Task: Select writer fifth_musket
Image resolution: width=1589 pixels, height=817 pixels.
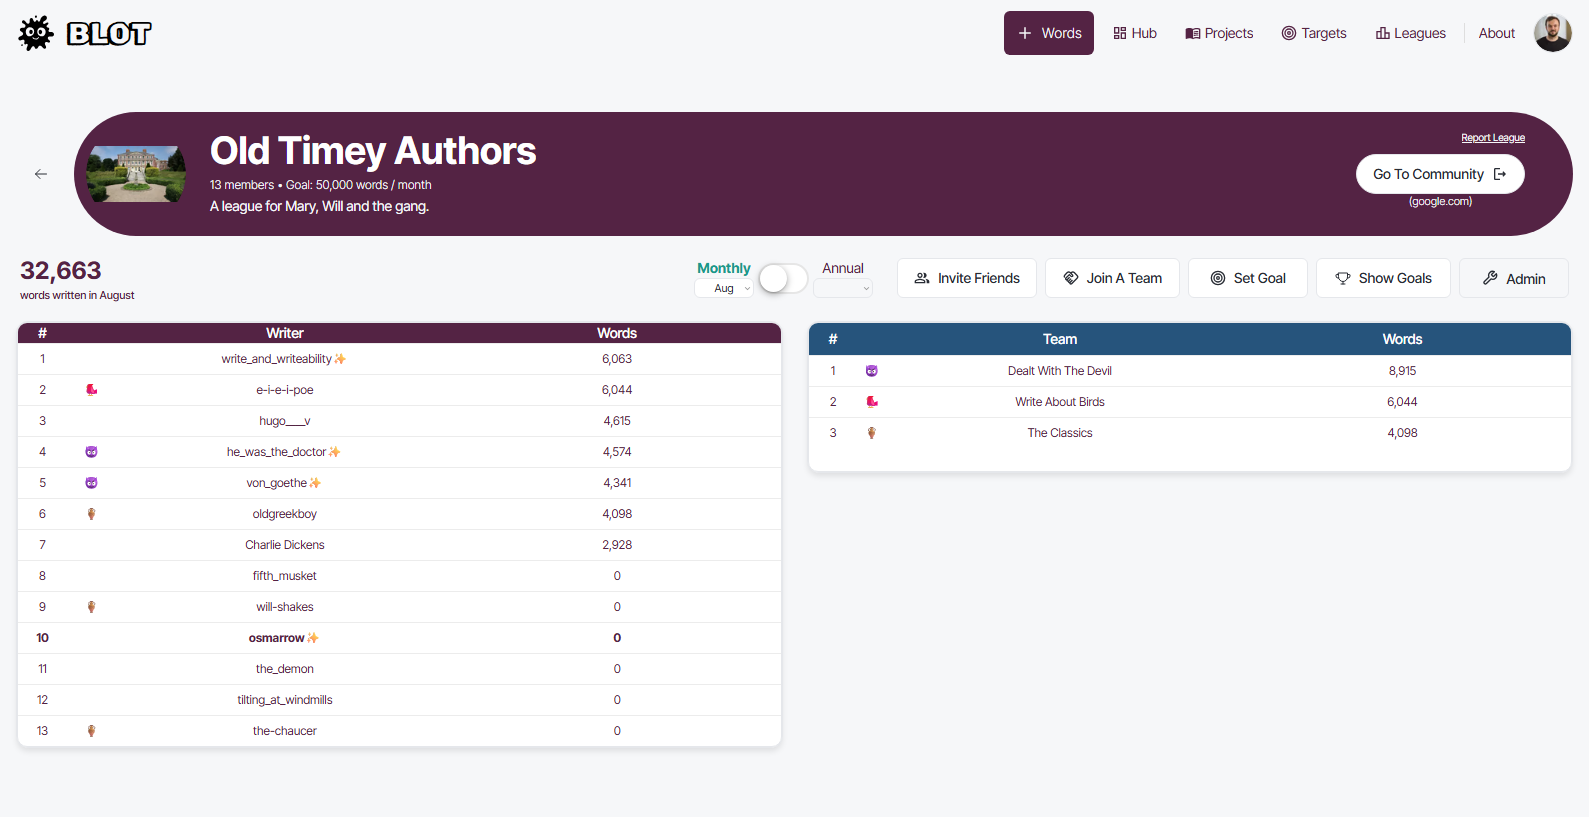Action: pos(285,576)
